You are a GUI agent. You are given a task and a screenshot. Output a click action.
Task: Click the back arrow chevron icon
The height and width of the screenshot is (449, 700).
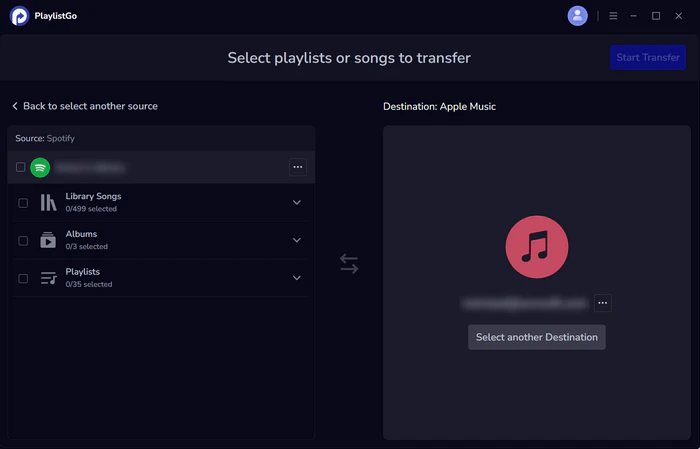click(15, 106)
